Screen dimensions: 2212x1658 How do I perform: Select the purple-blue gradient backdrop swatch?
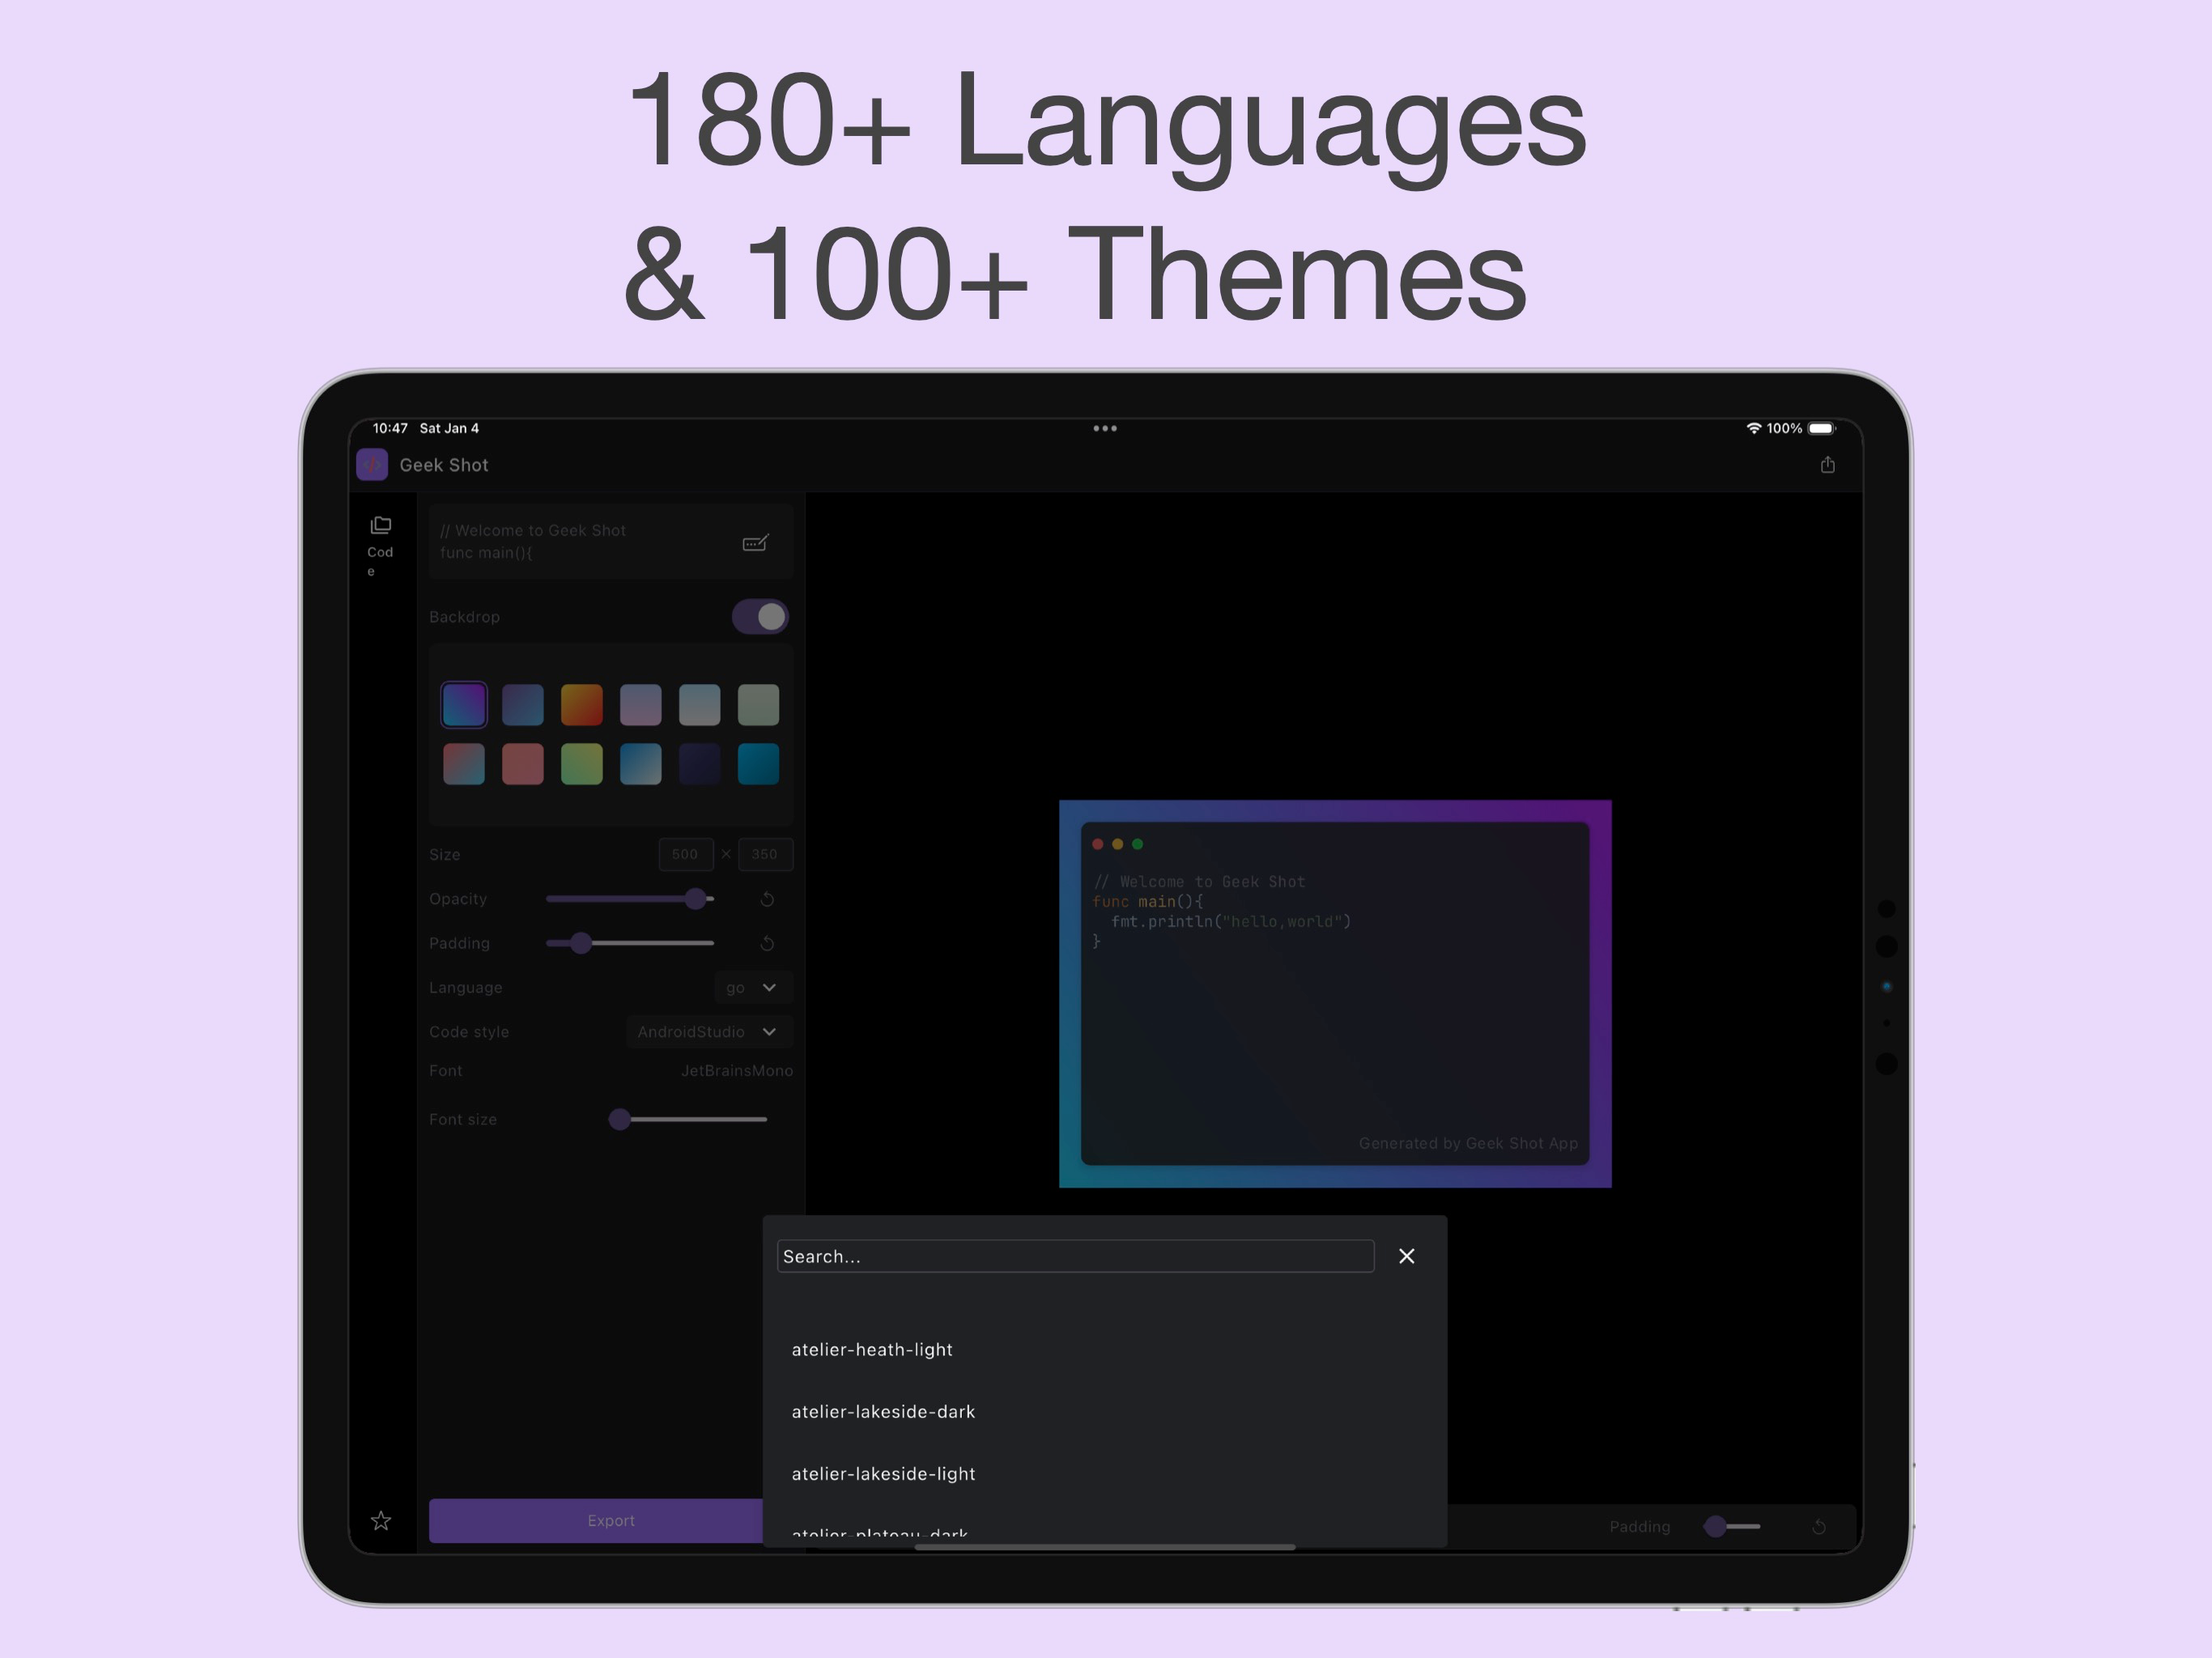coord(464,705)
